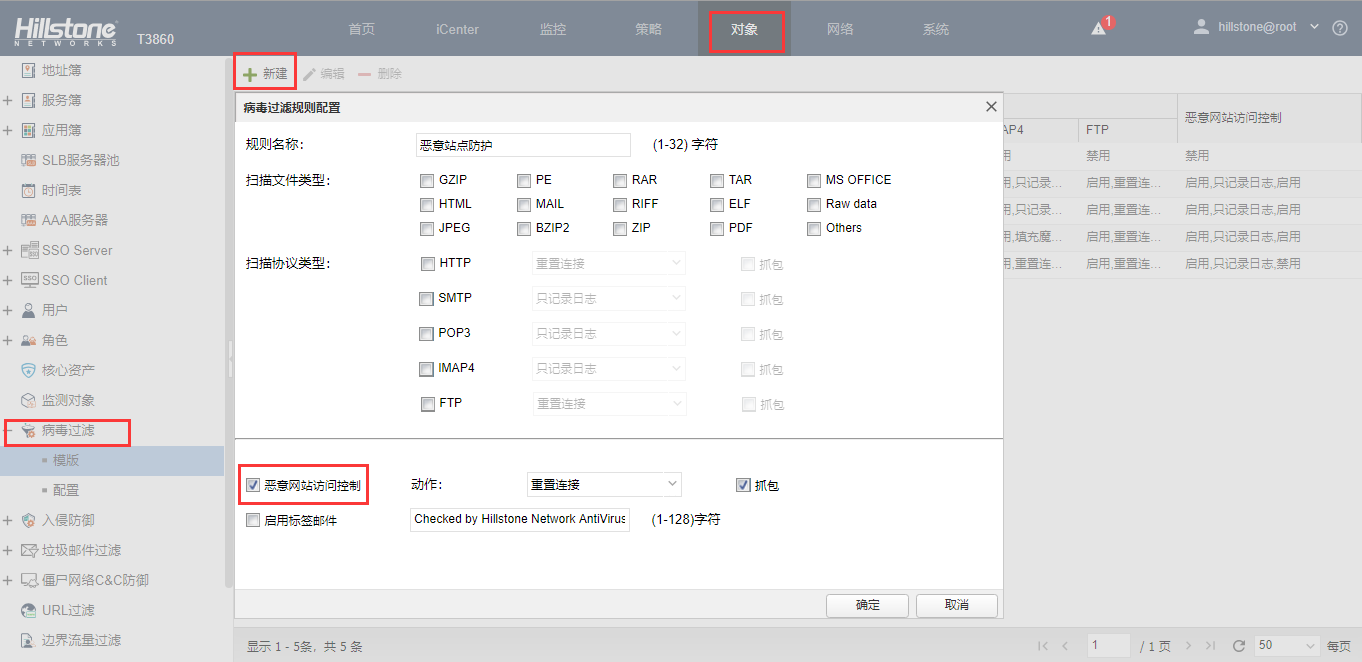Screen dimensions: 1362x662
Task: Open the 网络 tab
Action: [x=840, y=29]
